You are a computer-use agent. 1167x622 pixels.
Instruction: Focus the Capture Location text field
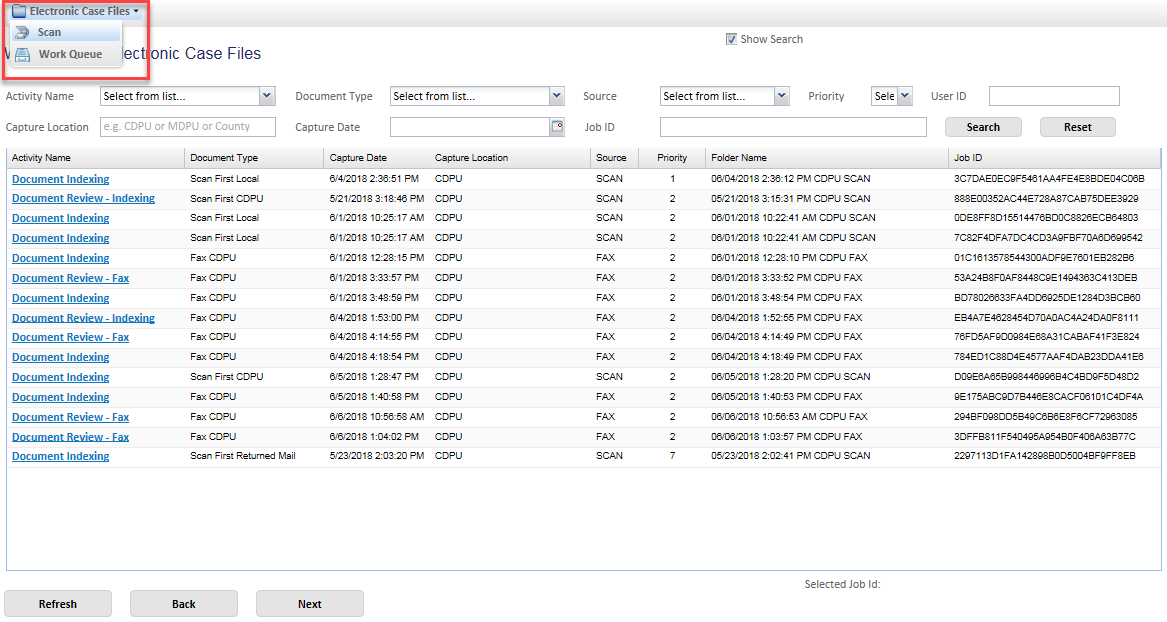(188, 127)
